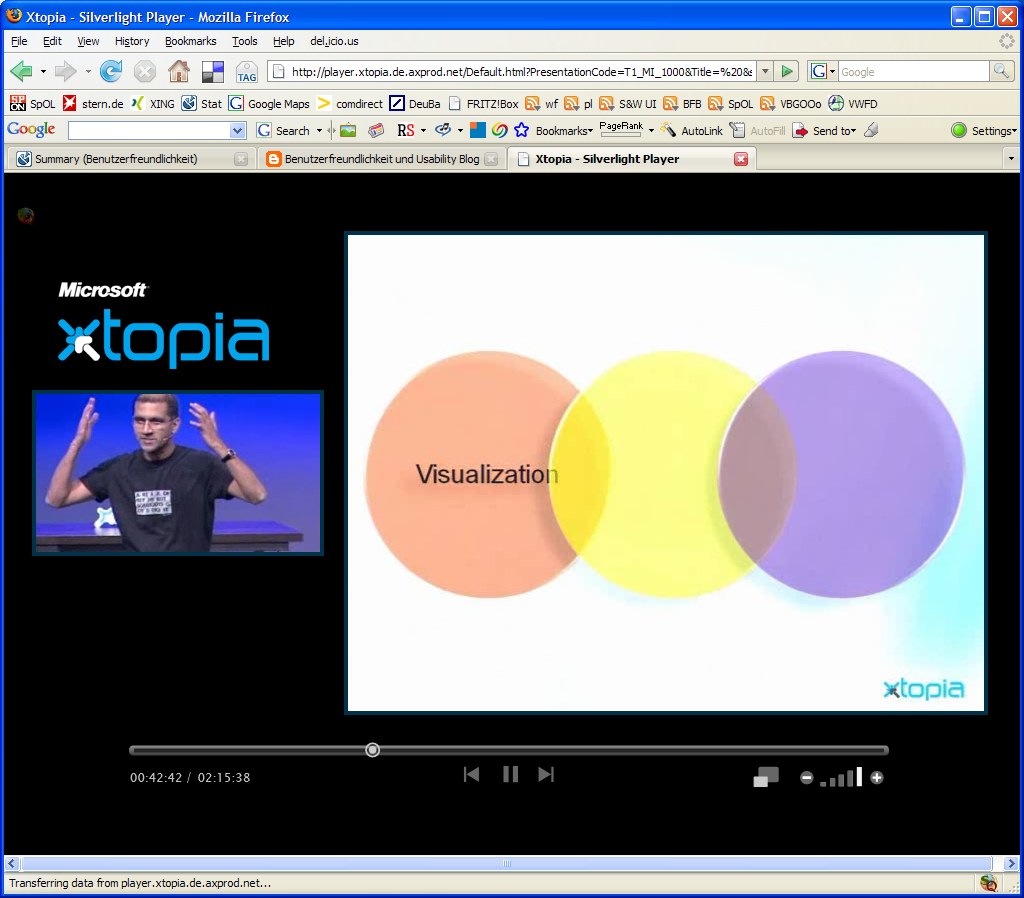Click the speaker video thumbnail
Image resolution: width=1024 pixels, height=898 pixels.
(178, 473)
